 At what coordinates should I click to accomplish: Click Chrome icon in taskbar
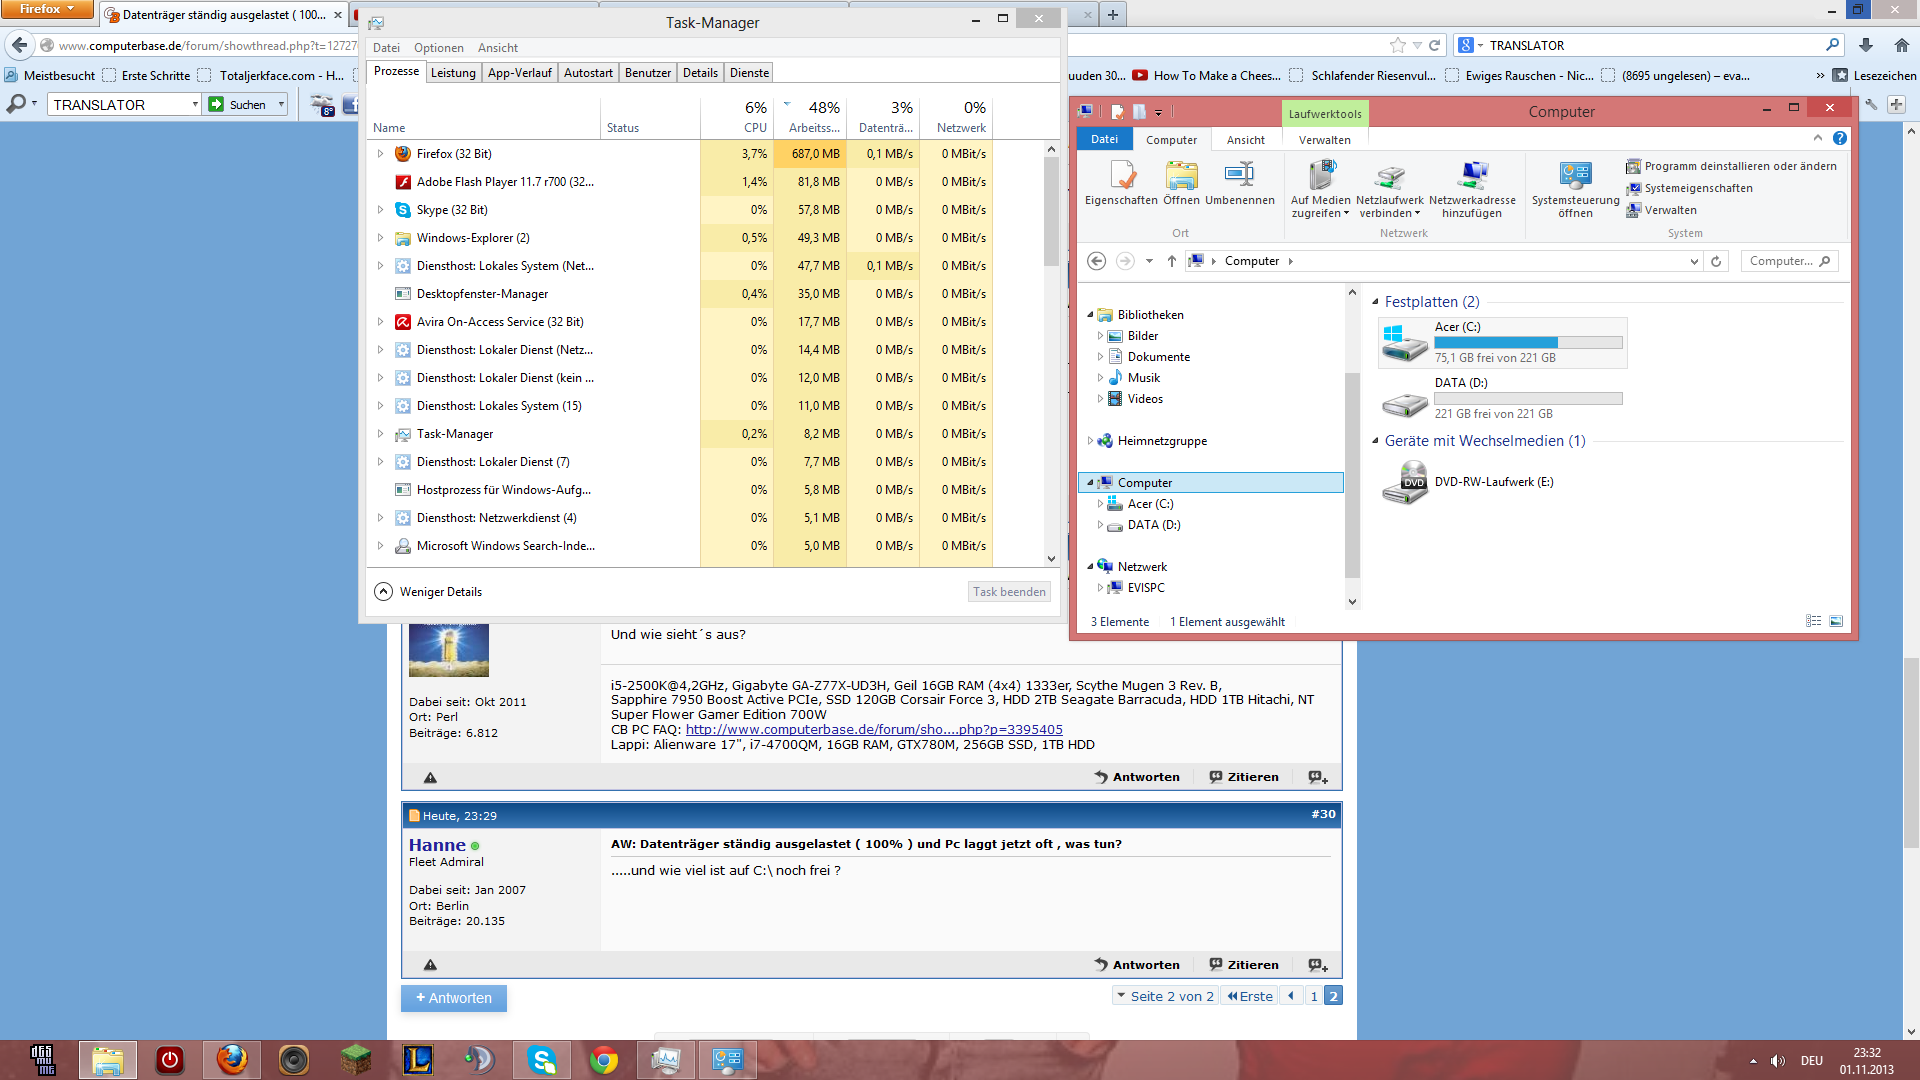click(x=604, y=1059)
